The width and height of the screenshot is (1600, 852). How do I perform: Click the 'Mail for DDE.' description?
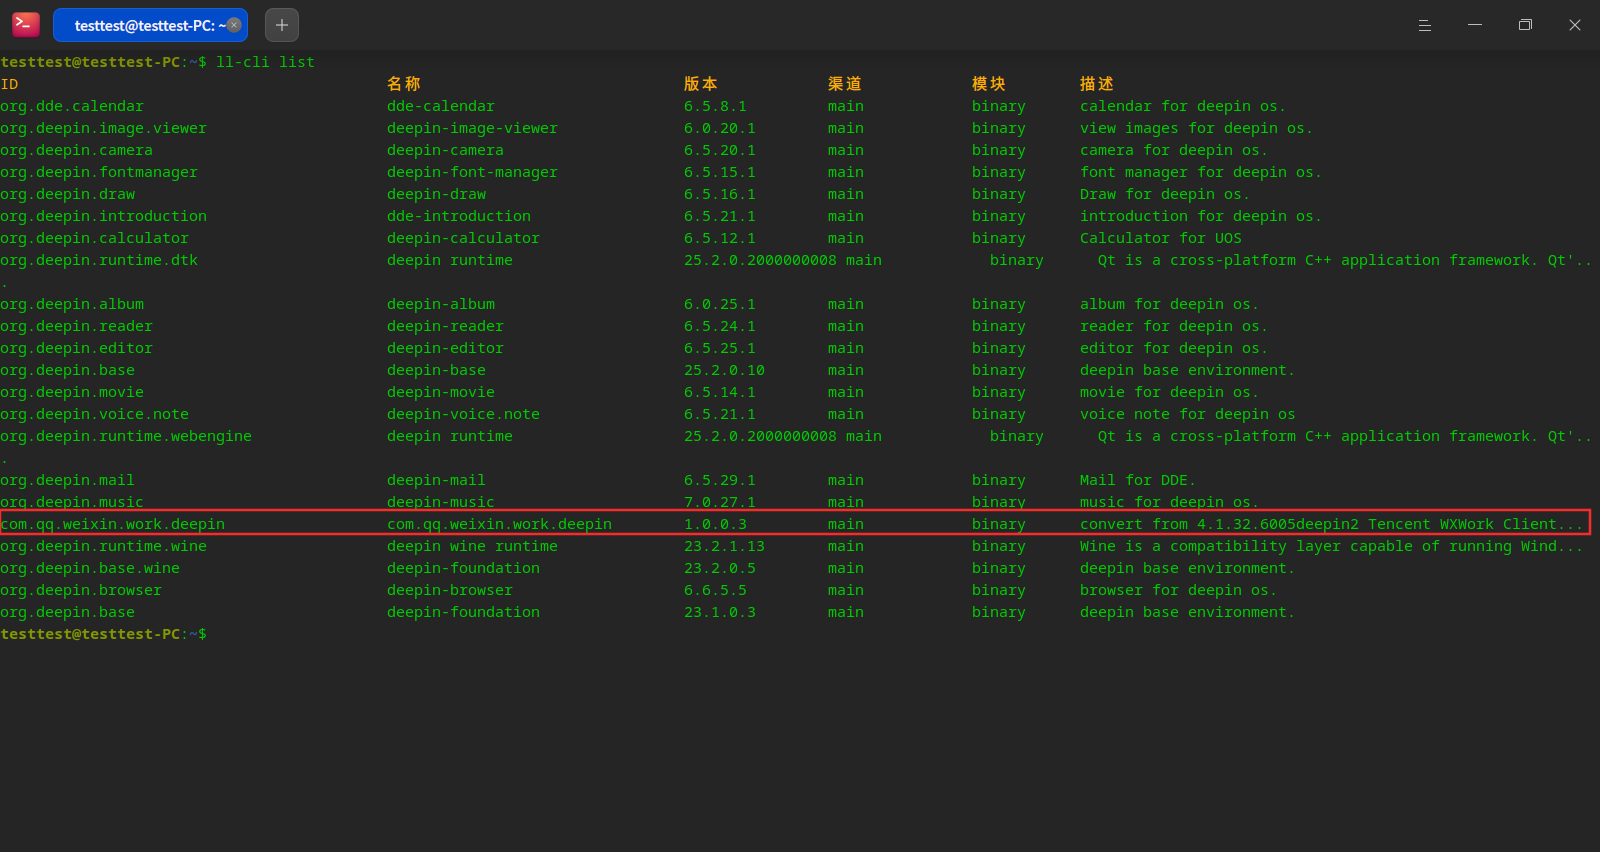click(x=1138, y=480)
